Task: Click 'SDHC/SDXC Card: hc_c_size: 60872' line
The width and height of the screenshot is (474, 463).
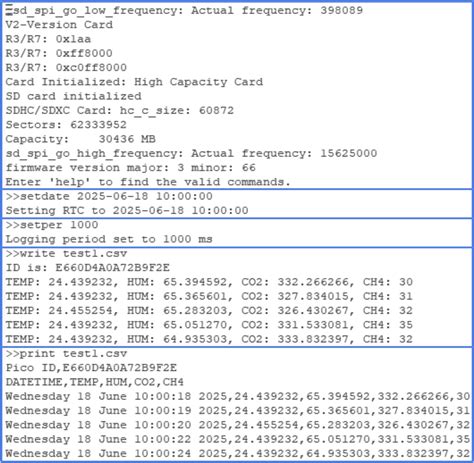Action: [120, 111]
